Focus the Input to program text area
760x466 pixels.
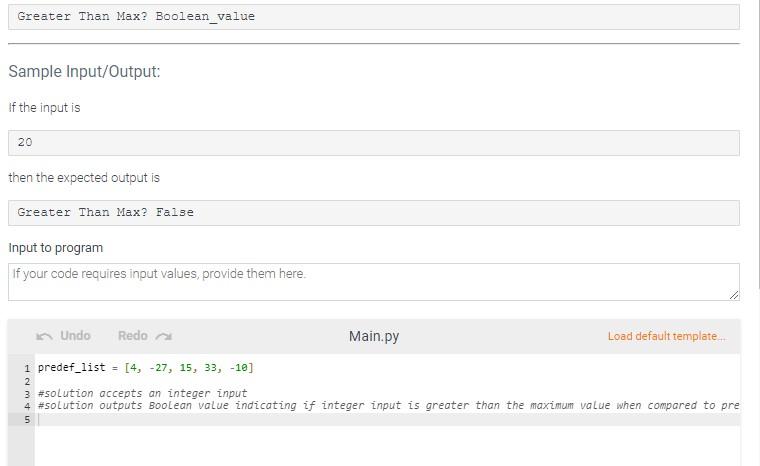(x=374, y=282)
